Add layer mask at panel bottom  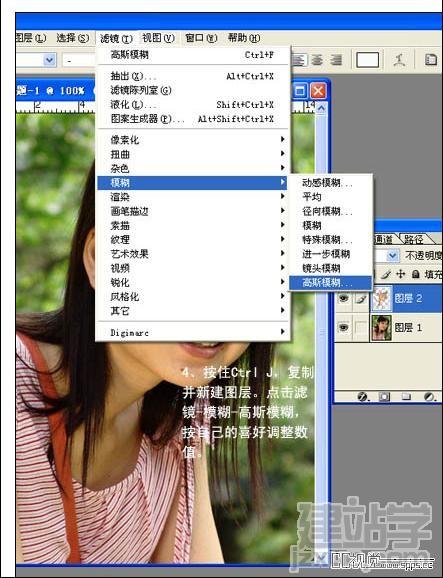pos(384,397)
